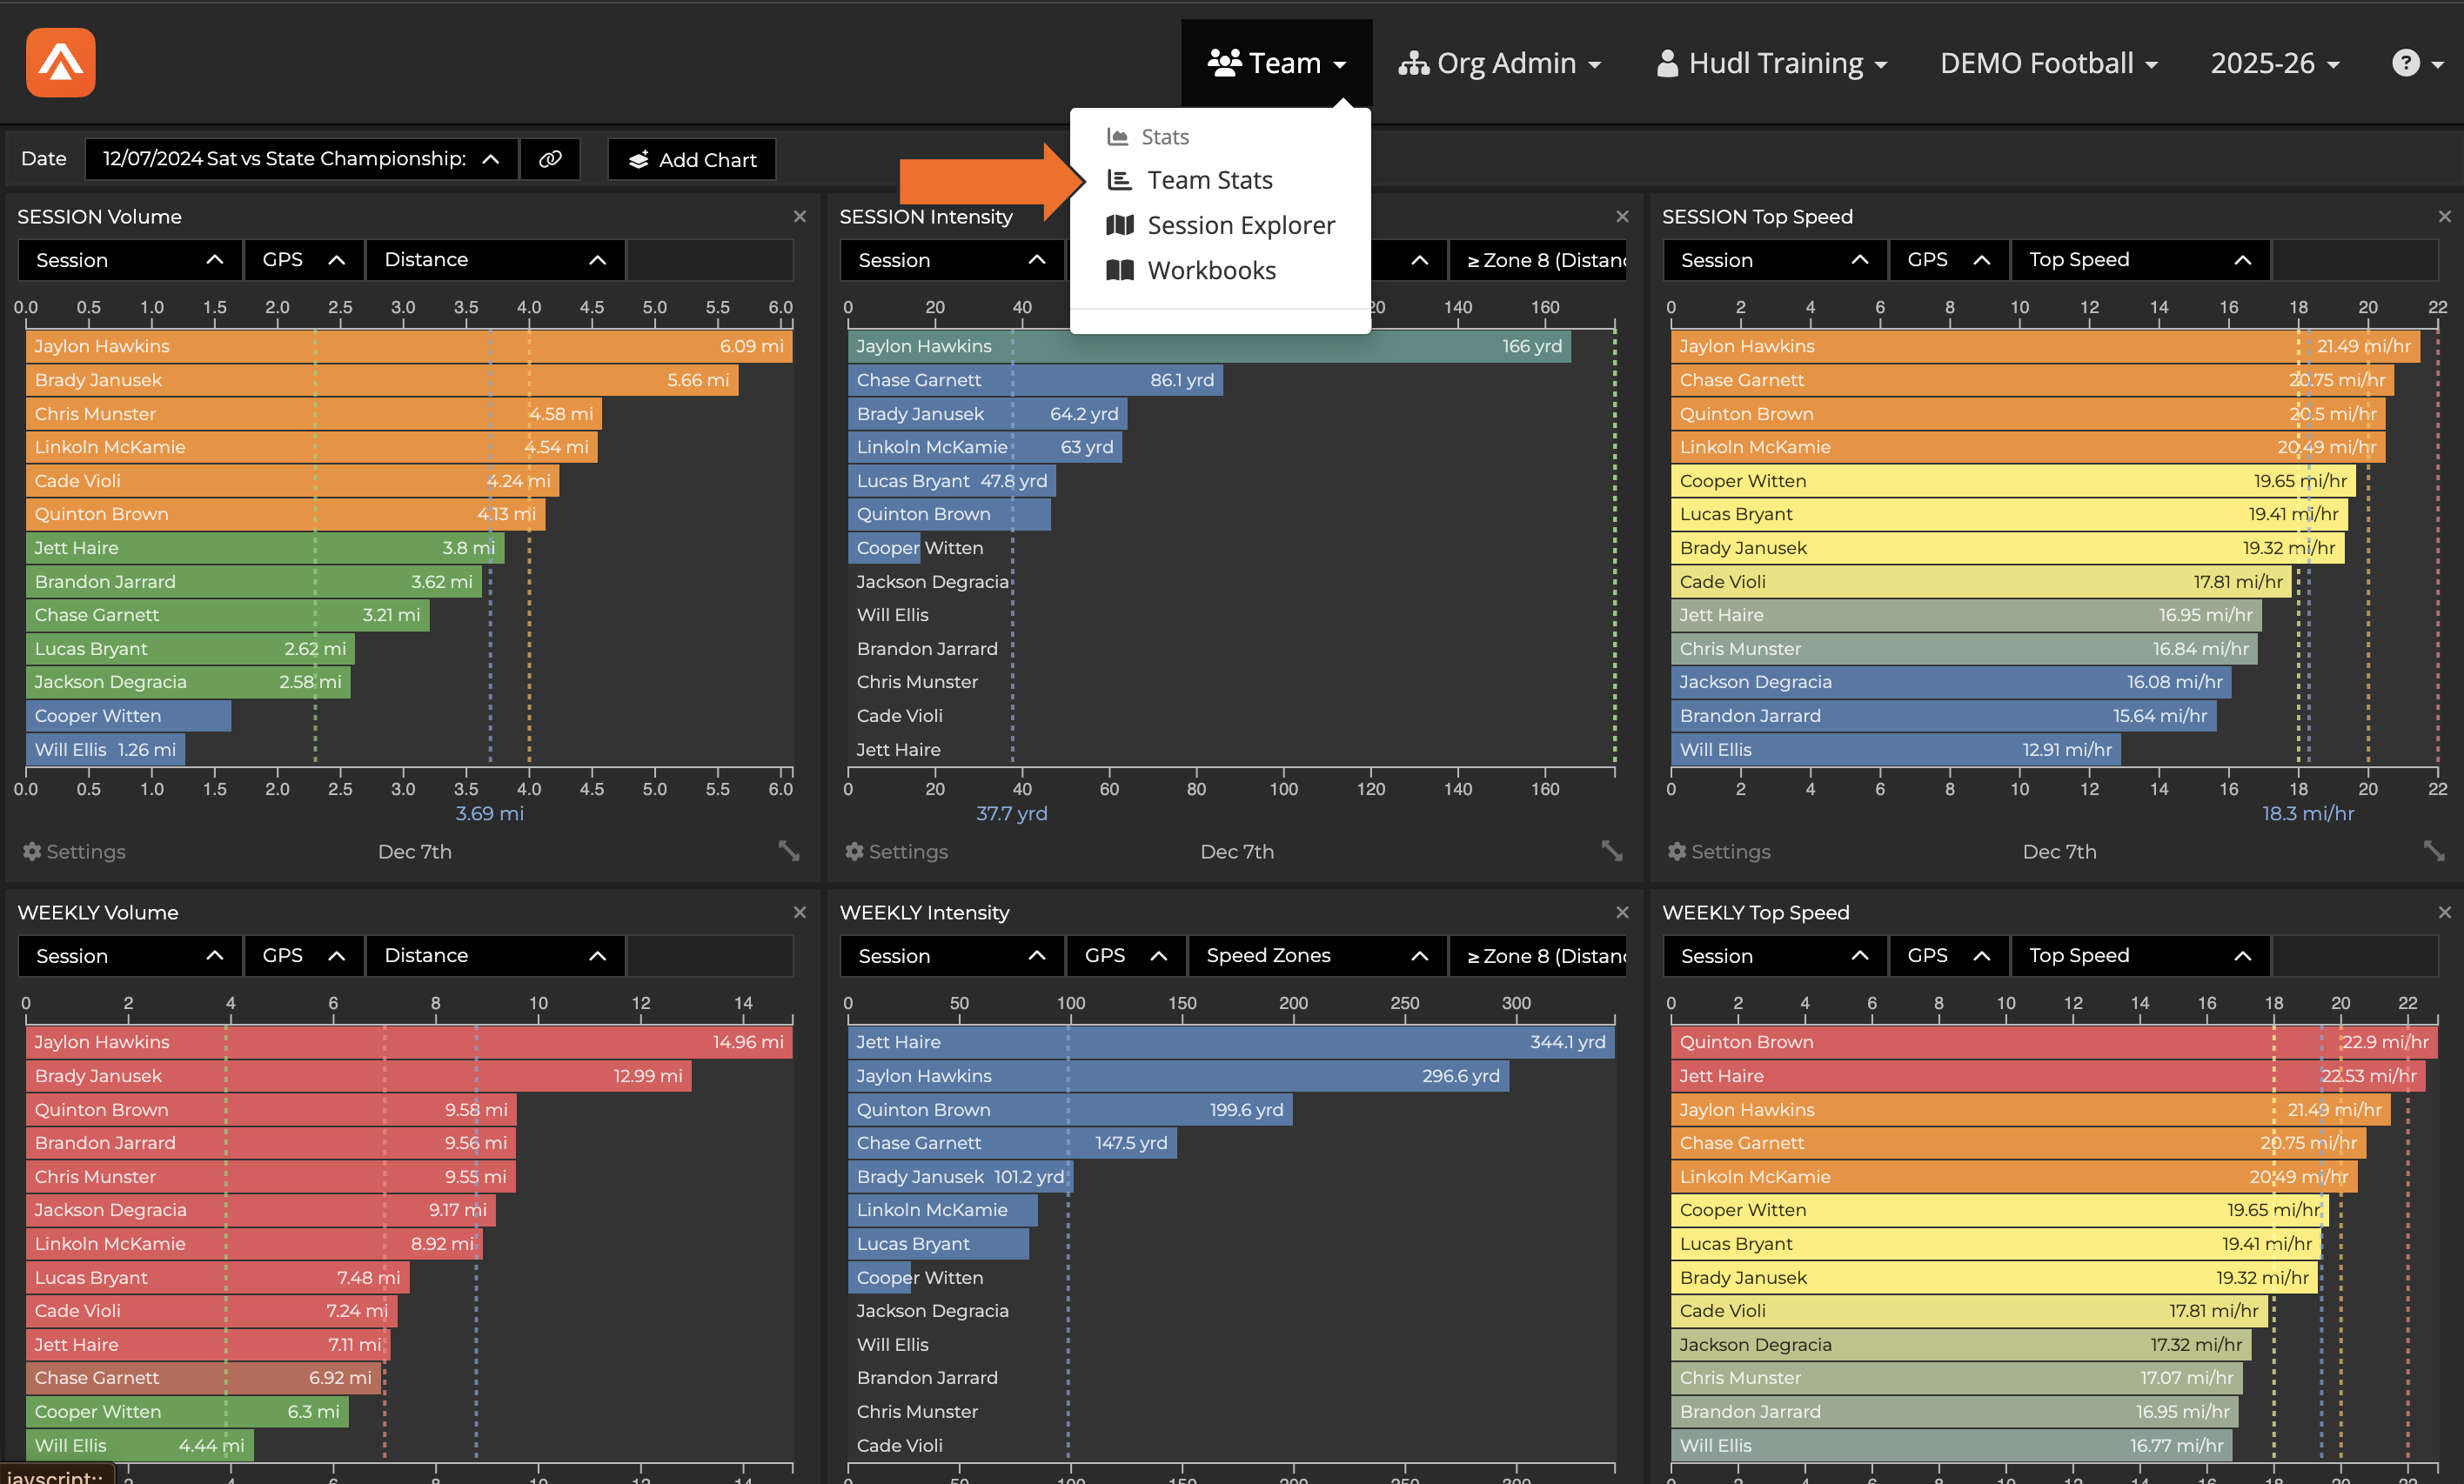
Task: Click the orange Hudl logo icon
Action: point(60,62)
